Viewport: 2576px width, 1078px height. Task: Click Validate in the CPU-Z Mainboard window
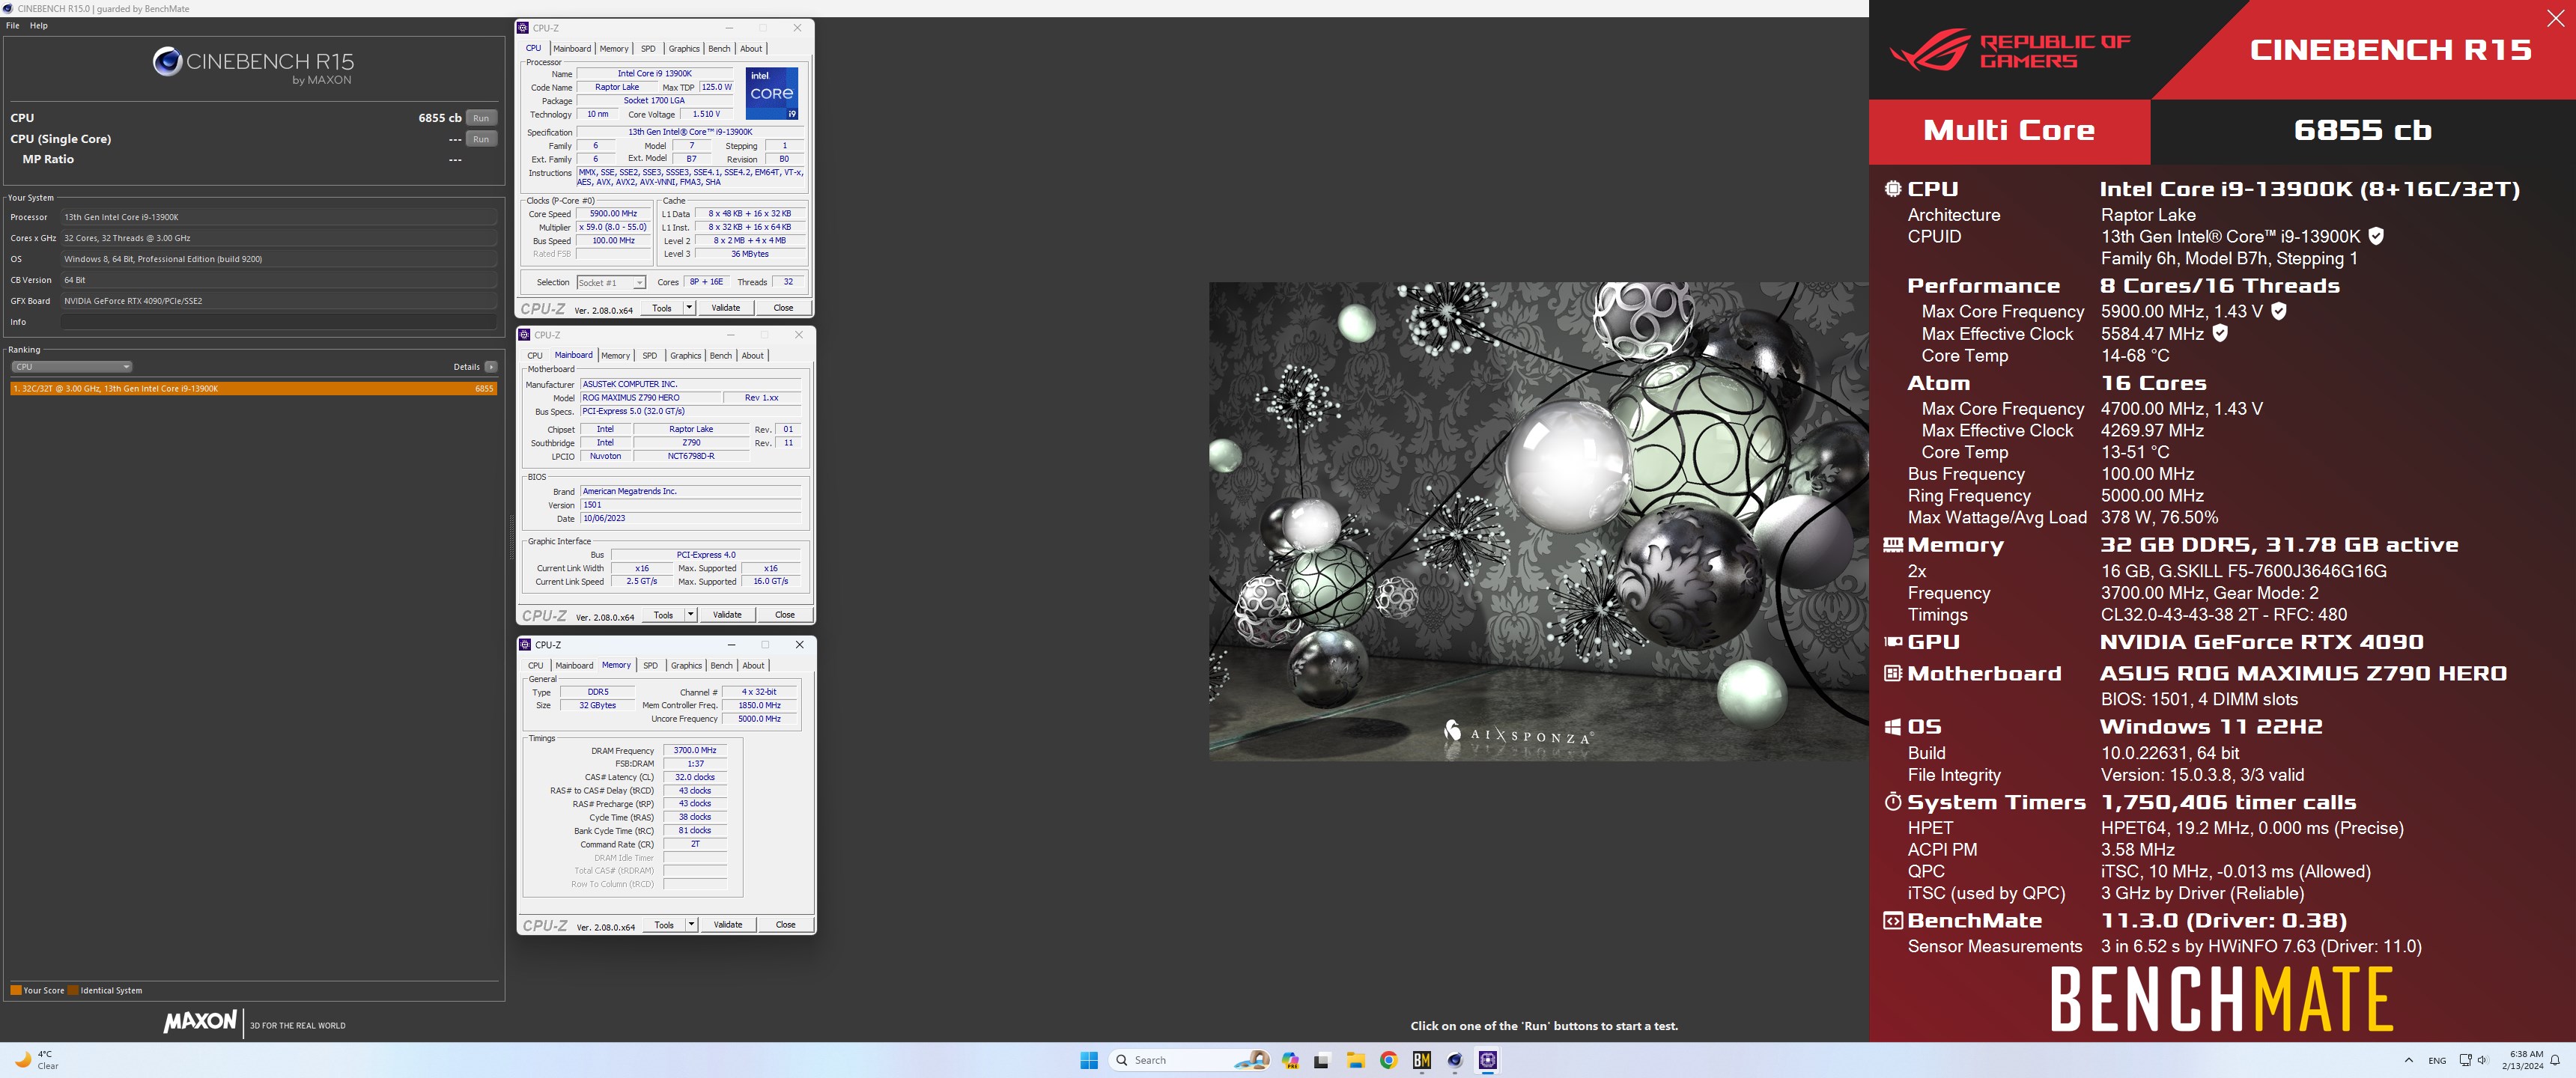(x=727, y=615)
